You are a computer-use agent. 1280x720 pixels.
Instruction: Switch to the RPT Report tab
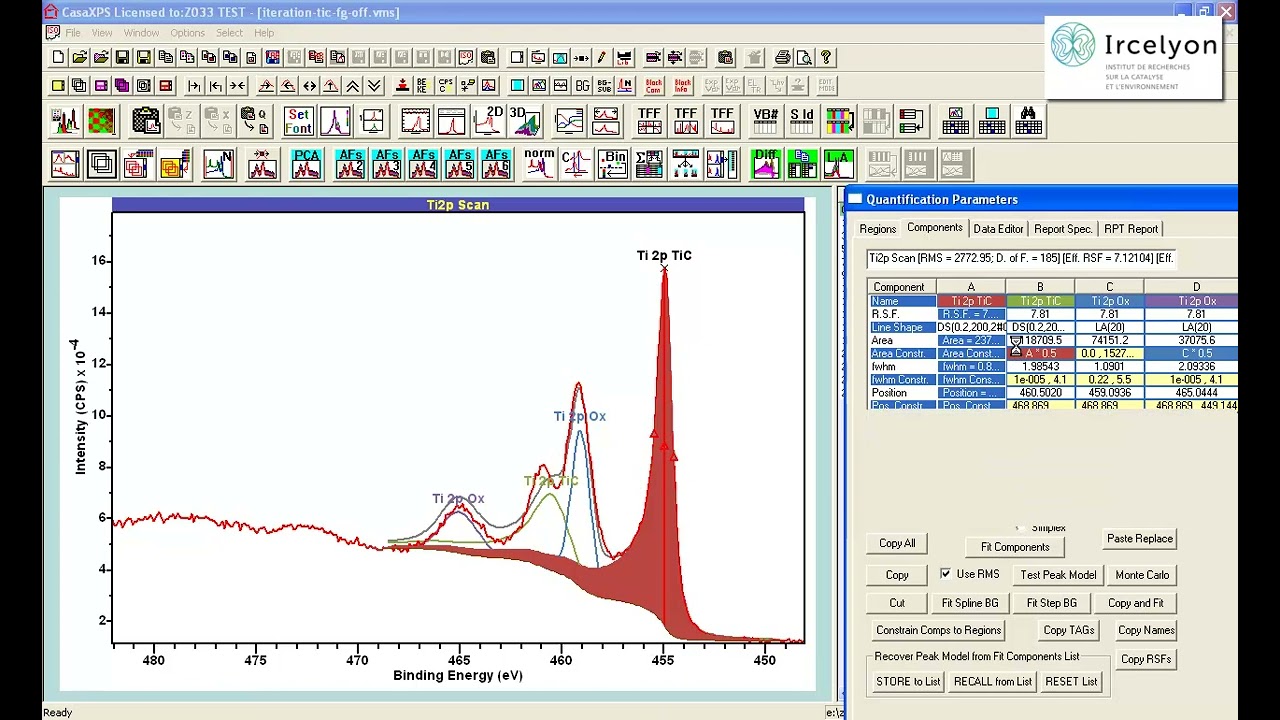coord(1131,229)
